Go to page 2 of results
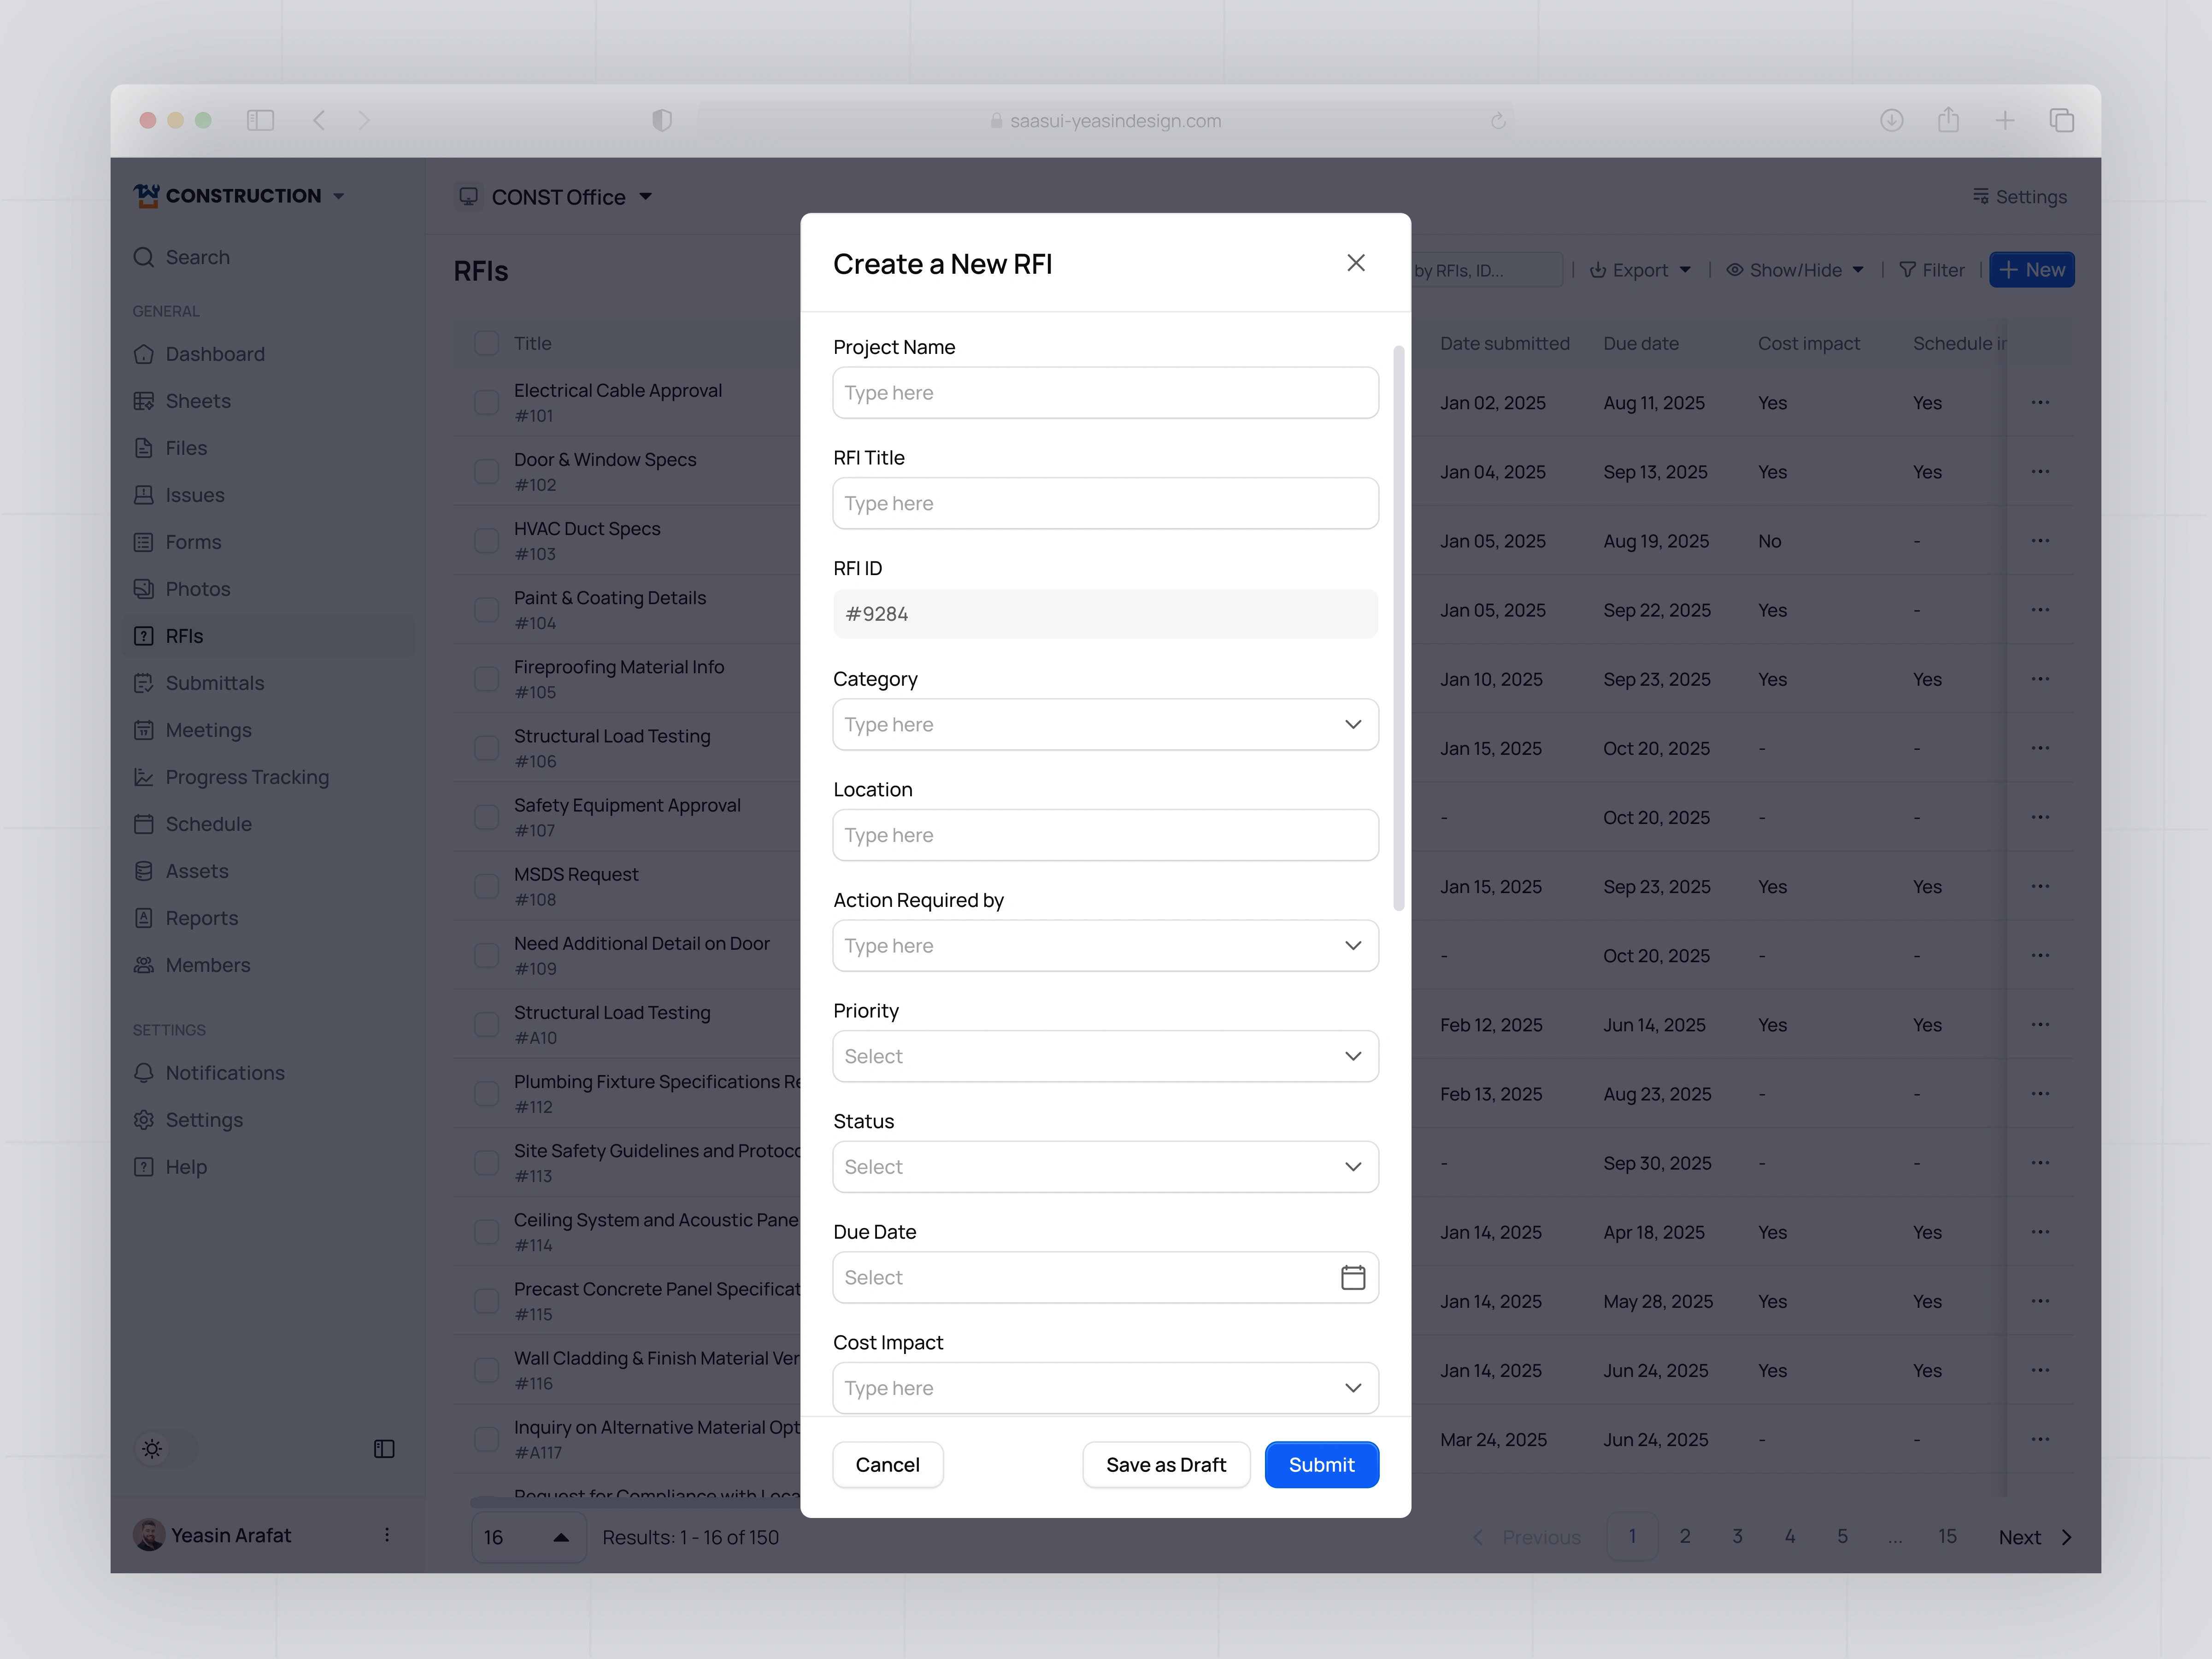 point(1684,1536)
